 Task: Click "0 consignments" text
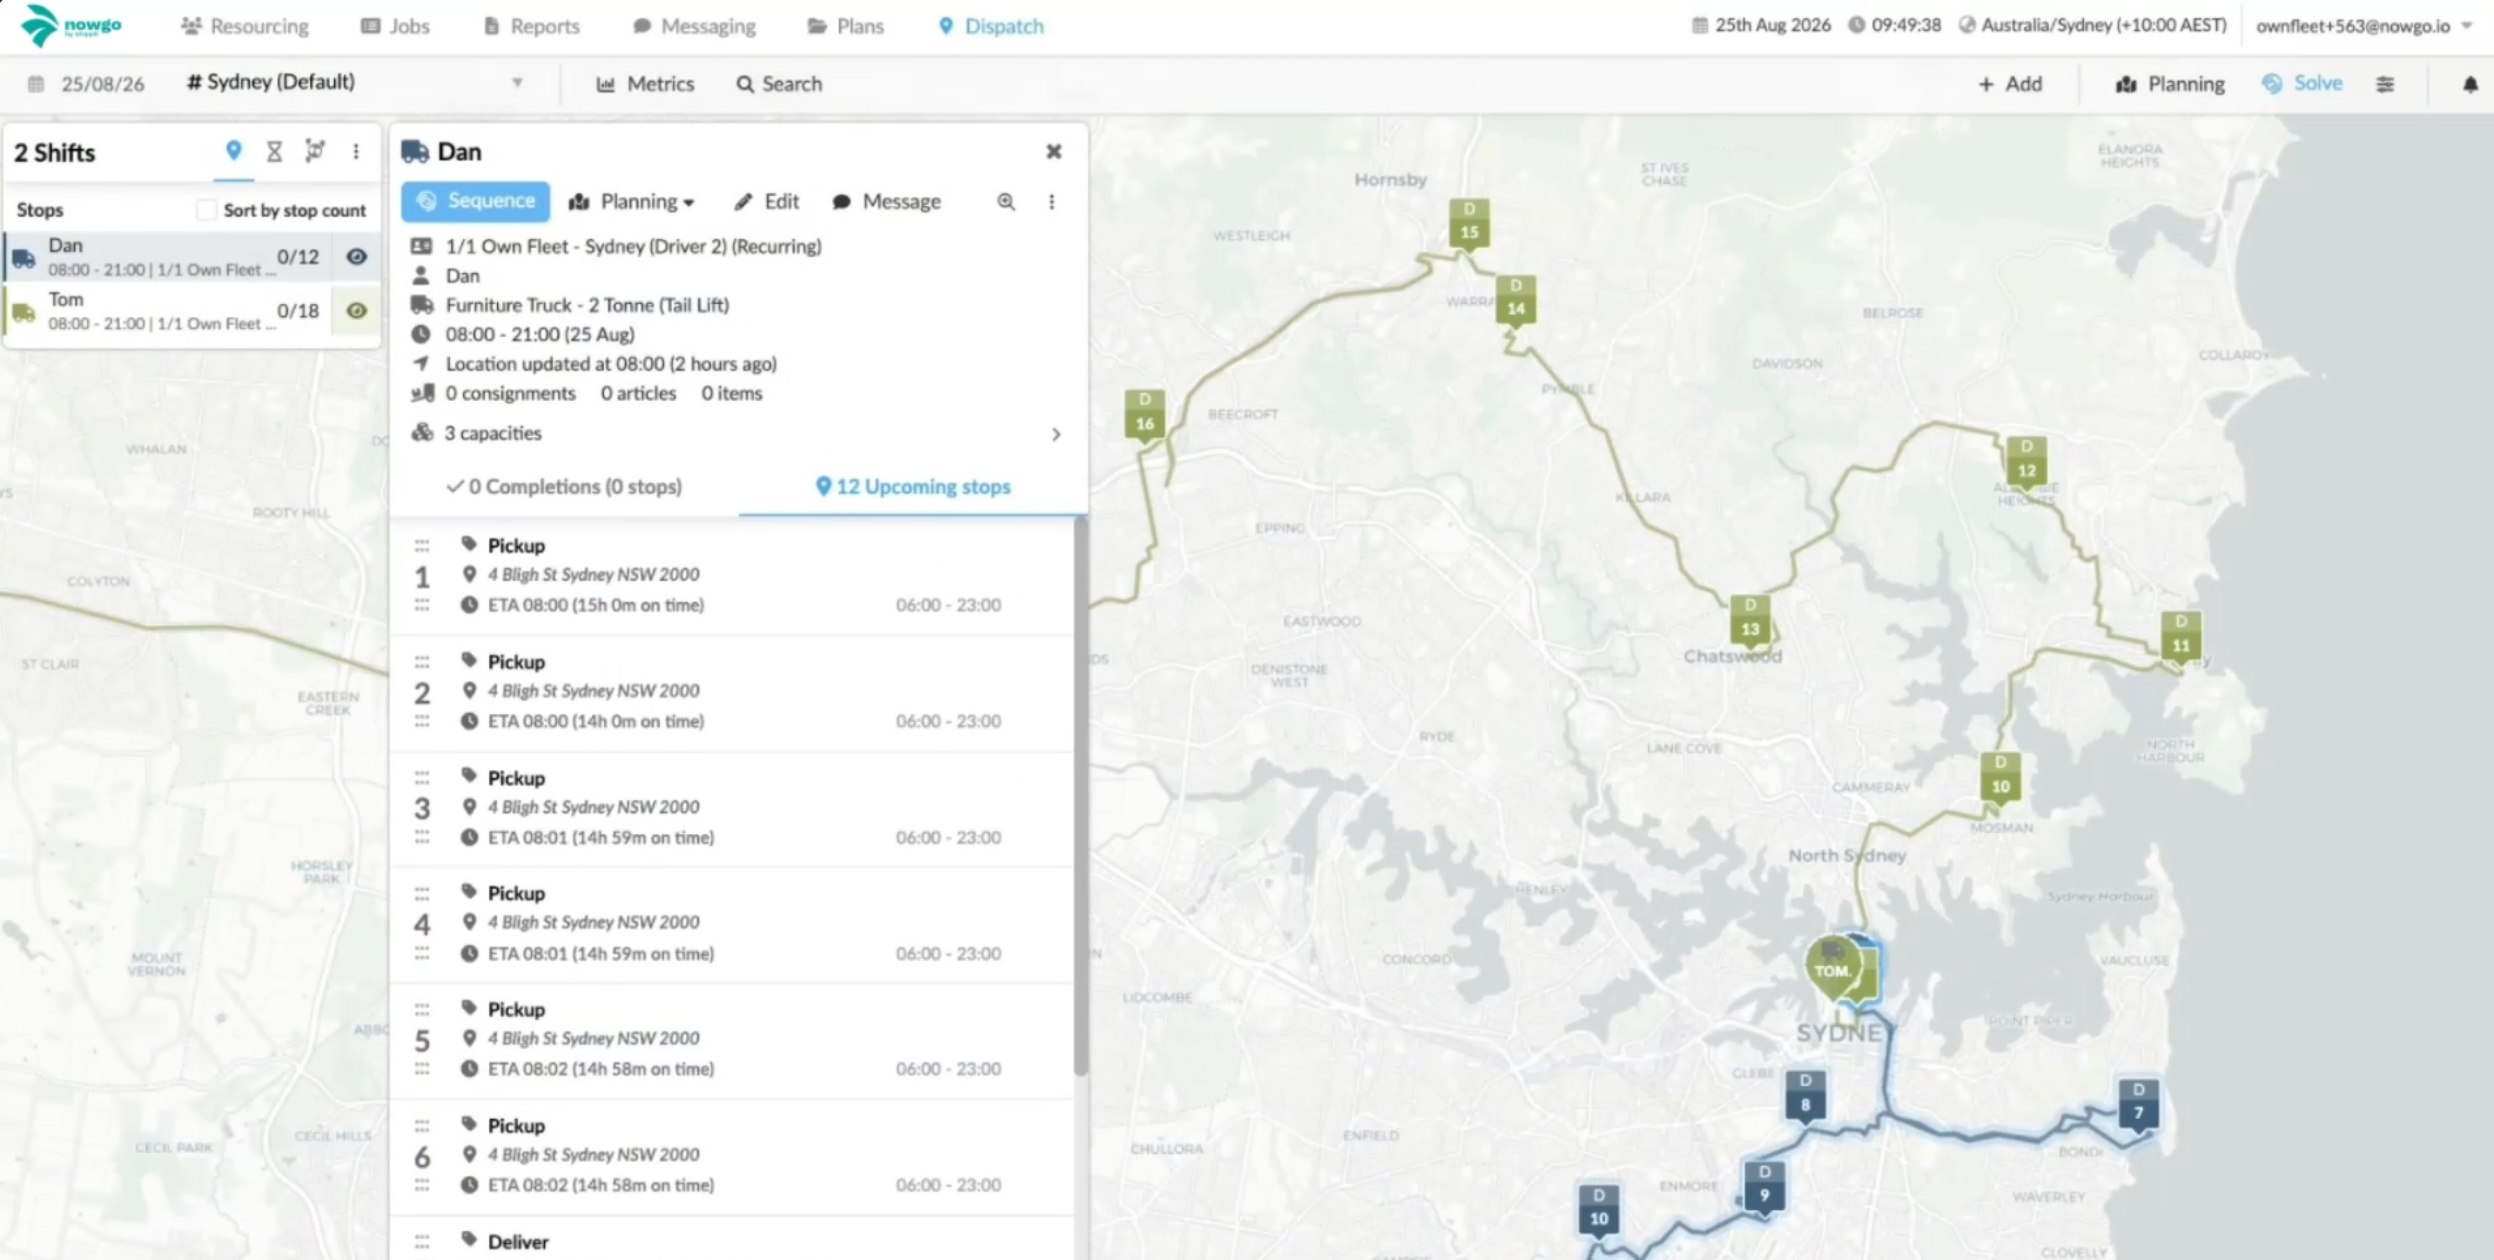point(510,393)
